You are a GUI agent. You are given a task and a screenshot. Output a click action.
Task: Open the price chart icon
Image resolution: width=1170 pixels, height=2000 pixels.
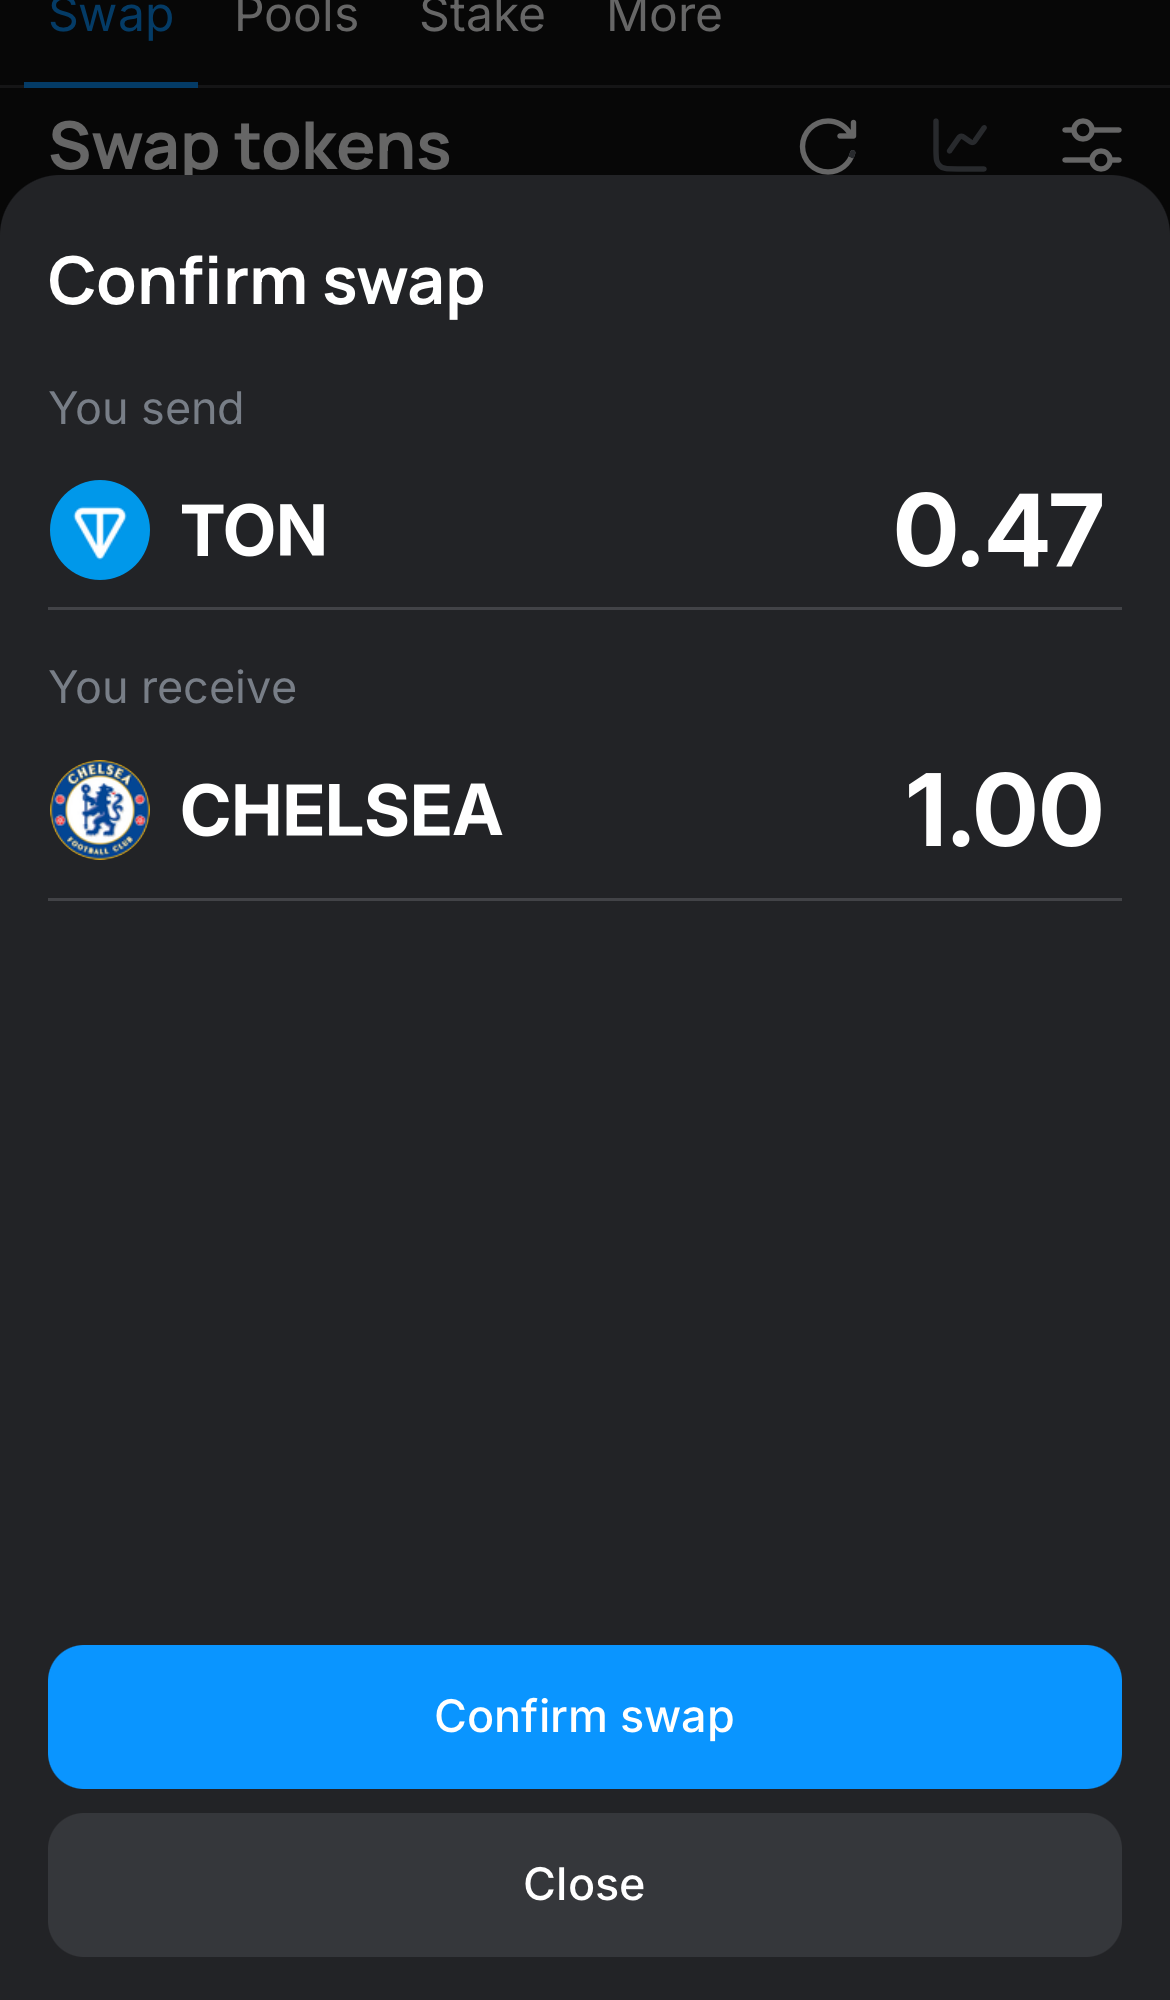coord(960,145)
